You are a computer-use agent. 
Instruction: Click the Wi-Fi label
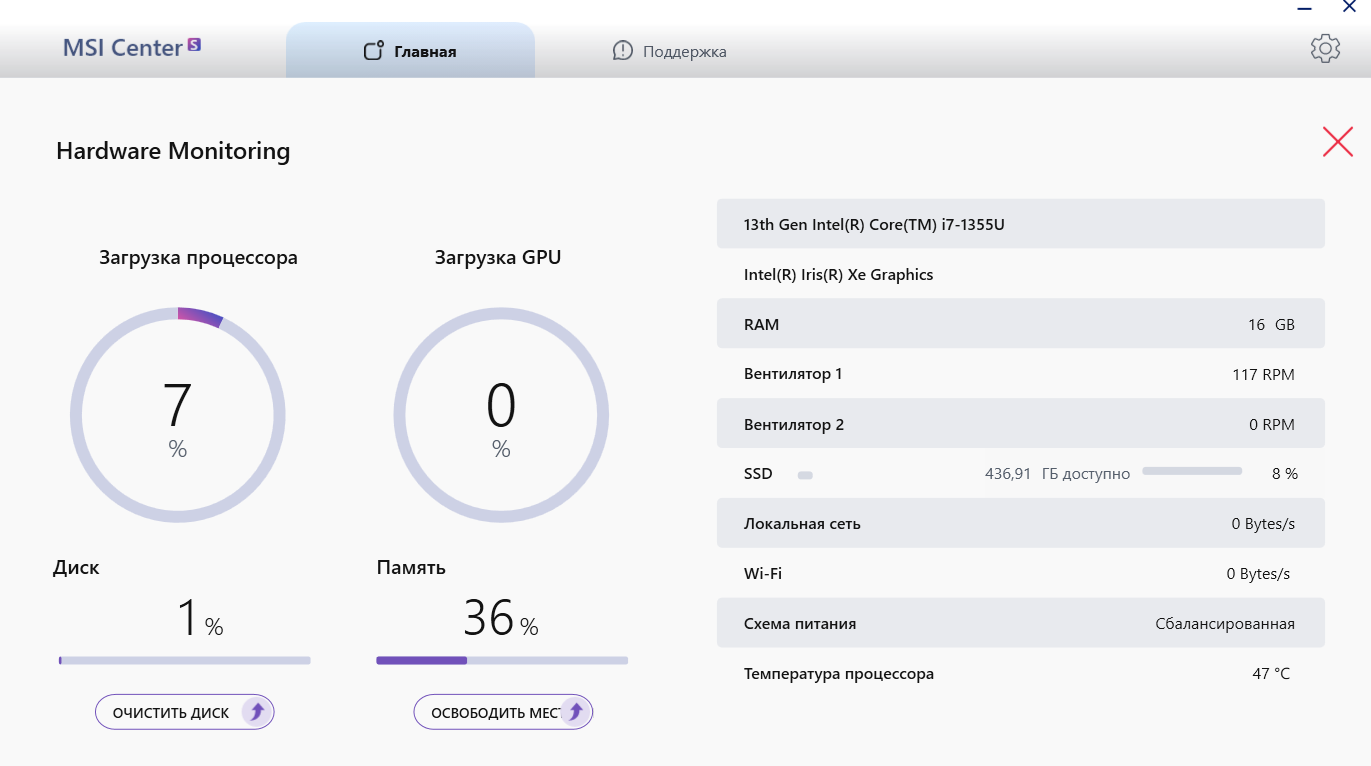pos(763,574)
